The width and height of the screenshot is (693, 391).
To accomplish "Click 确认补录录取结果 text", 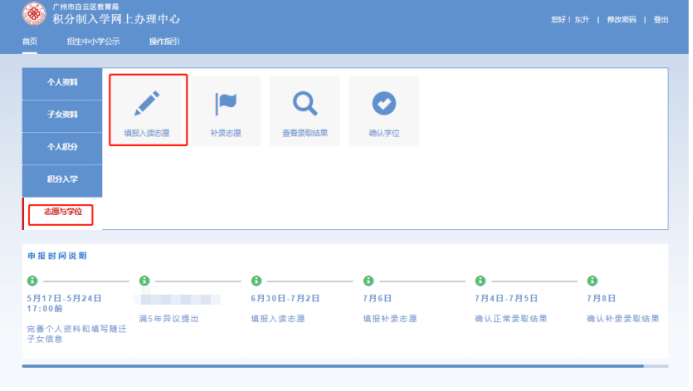I will coord(623,319).
